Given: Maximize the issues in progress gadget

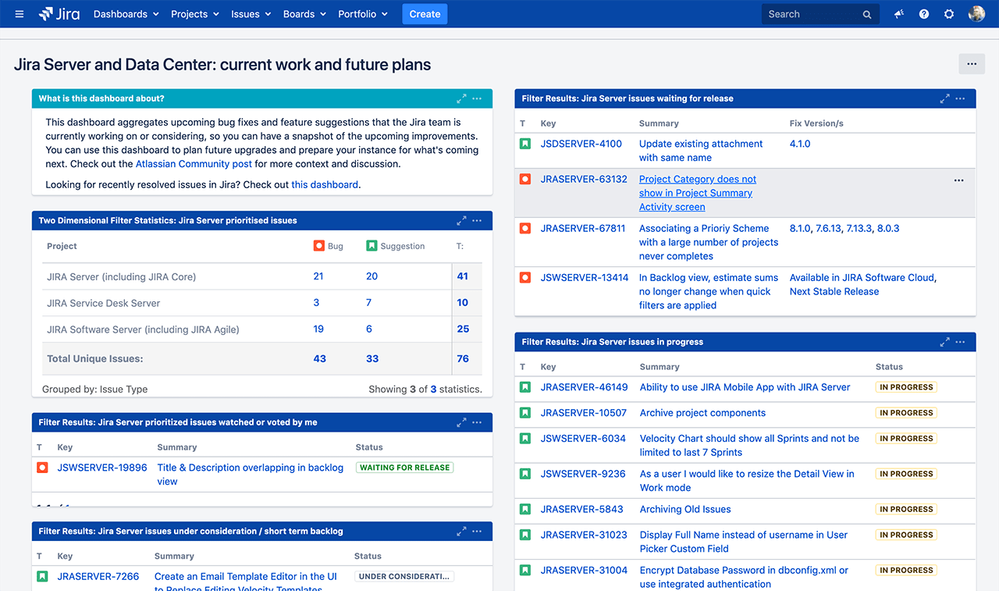Looking at the screenshot, I should point(945,342).
